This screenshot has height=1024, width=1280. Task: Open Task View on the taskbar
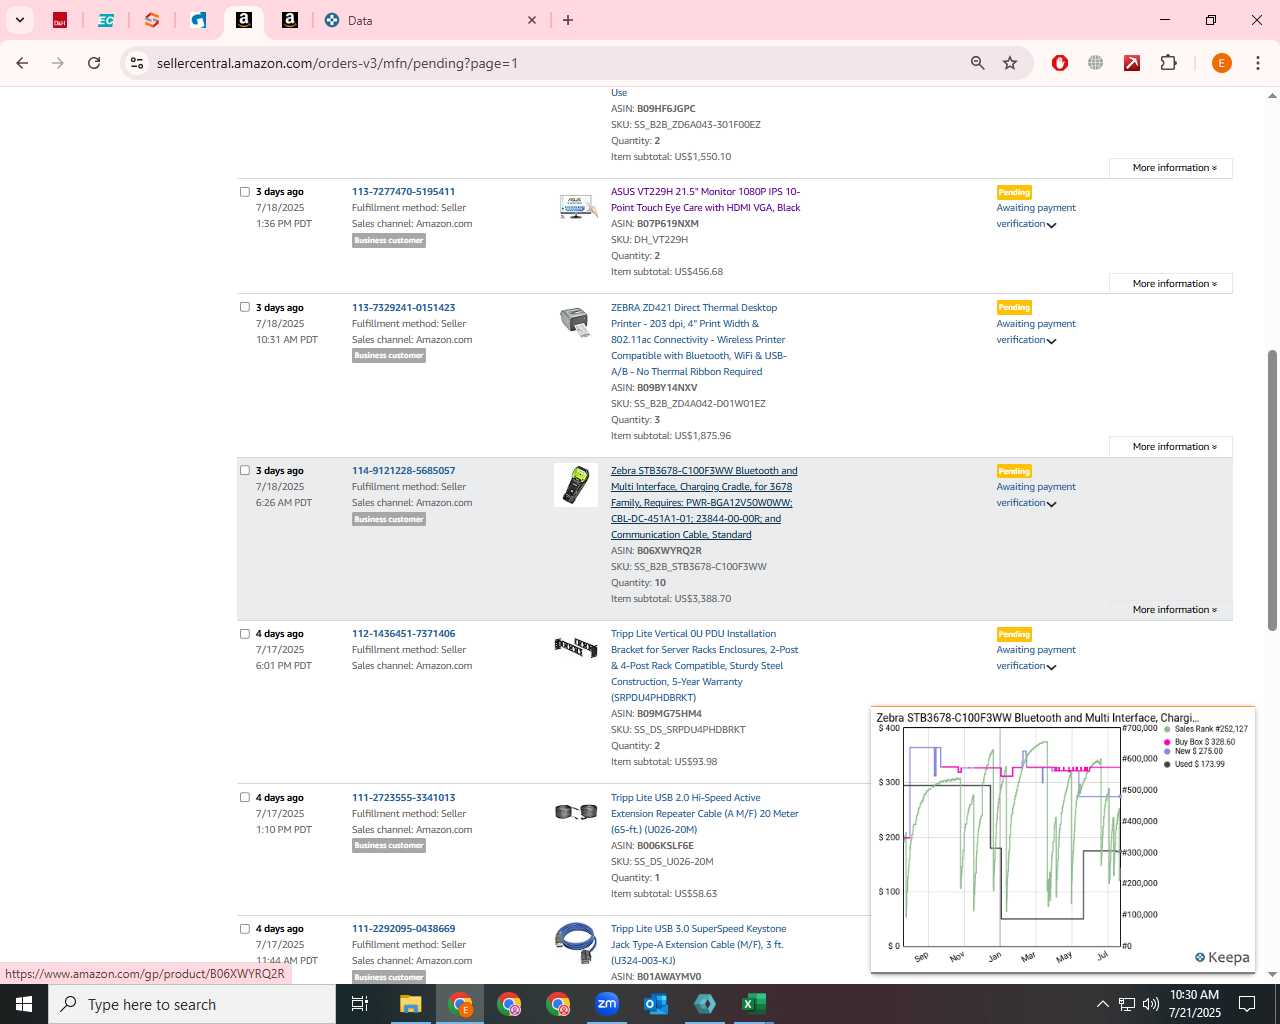pyautogui.click(x=360, y=1004)
